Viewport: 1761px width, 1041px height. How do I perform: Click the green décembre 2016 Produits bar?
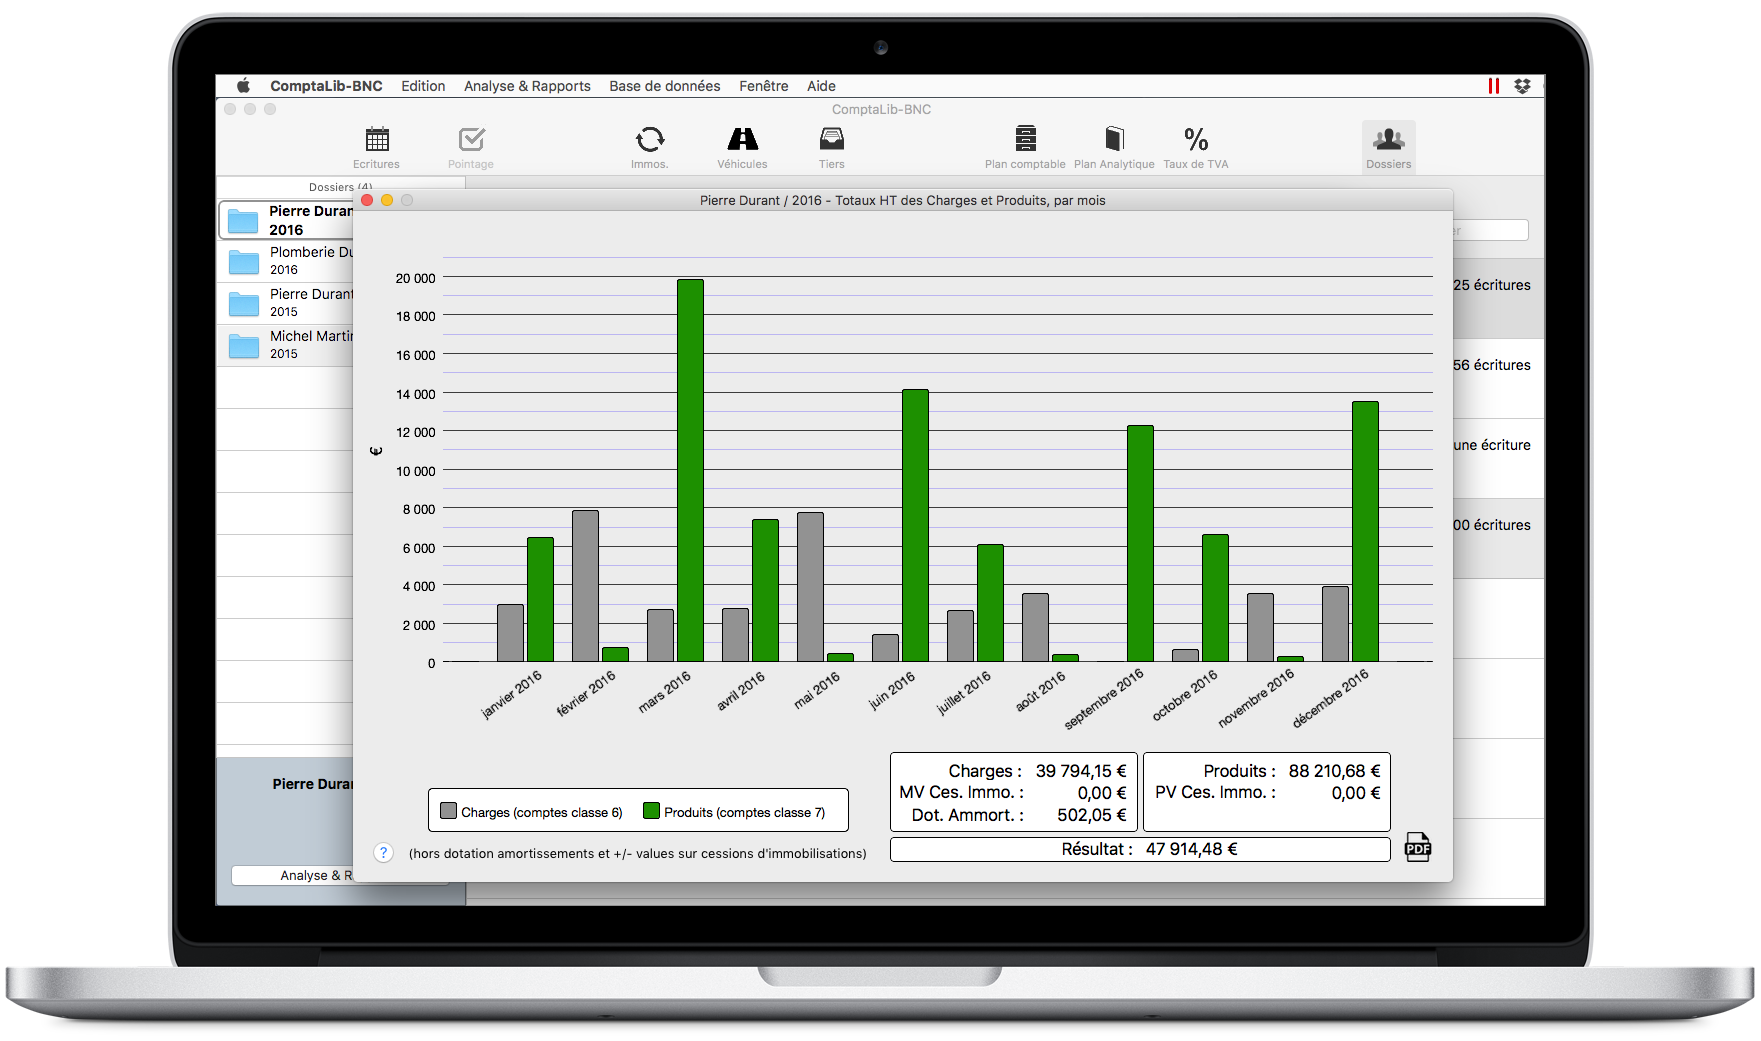click(x=1365, y=531)
